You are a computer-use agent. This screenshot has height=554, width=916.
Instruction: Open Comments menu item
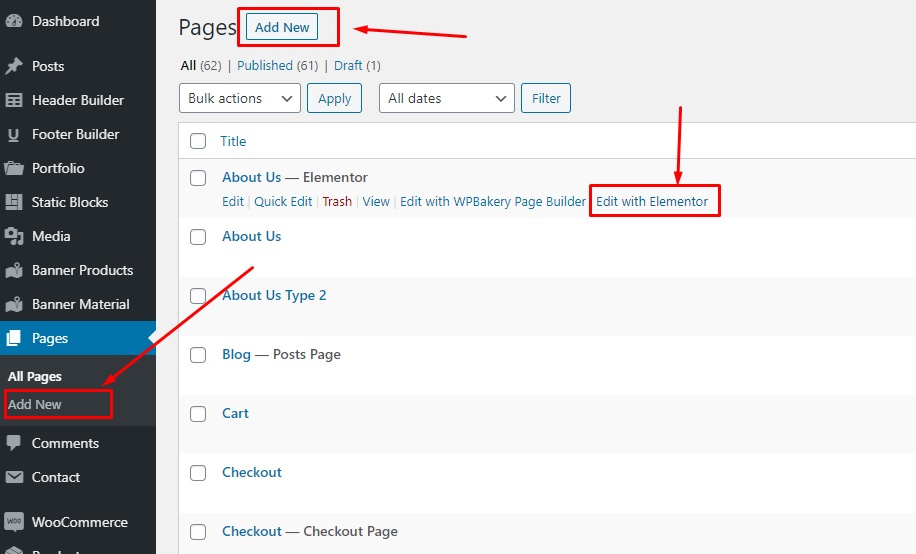tap(65, 443)
